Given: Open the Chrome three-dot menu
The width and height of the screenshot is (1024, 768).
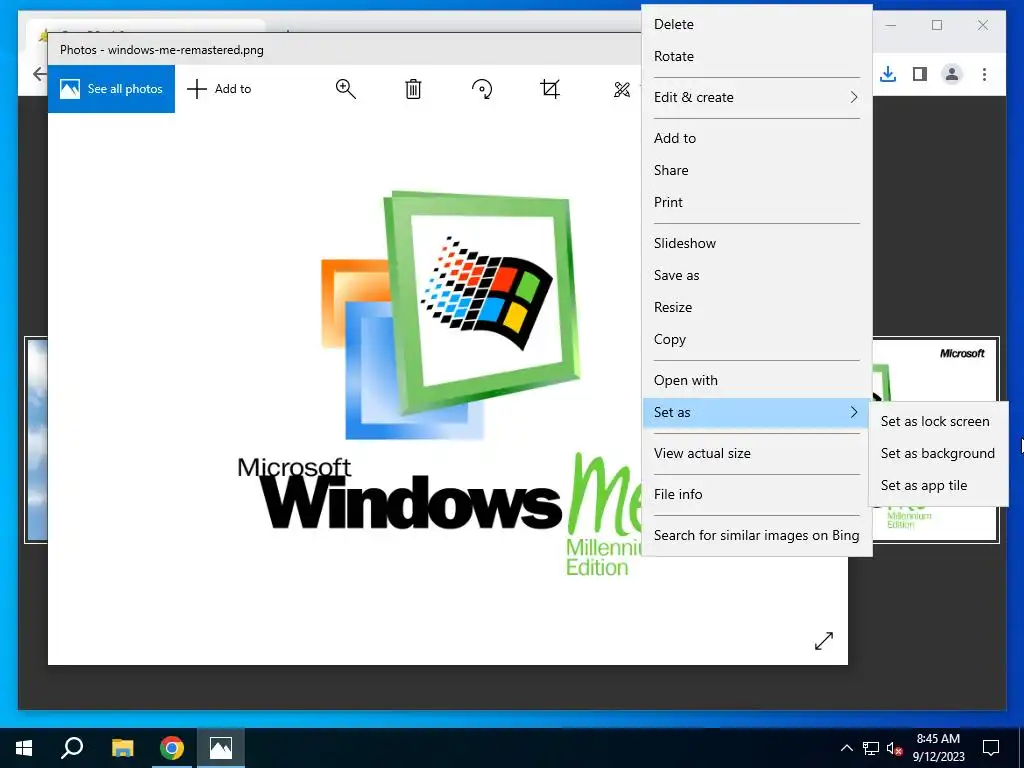Looking at the screenshot, I should (x=984, y=74).
